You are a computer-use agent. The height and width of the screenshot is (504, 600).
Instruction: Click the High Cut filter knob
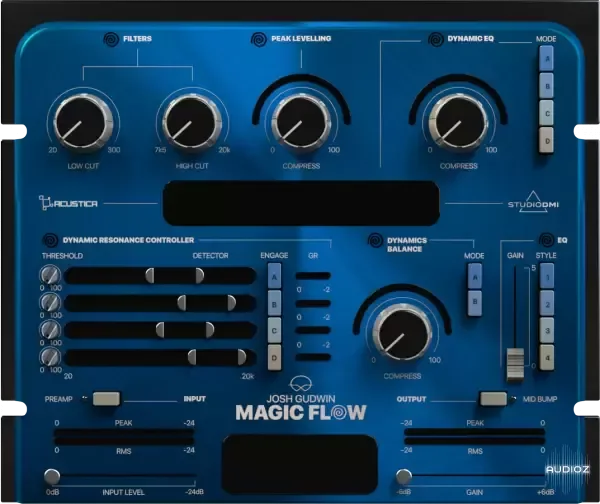[192, 122]
